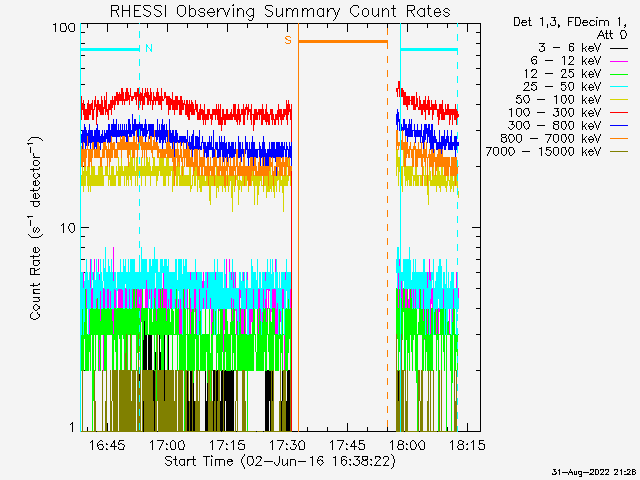Image resolution: width=640 pixels, height=480 pixels.
Task: Click the 31-Aug-2022 21:26 timestamp
Action: click(594, 472)
